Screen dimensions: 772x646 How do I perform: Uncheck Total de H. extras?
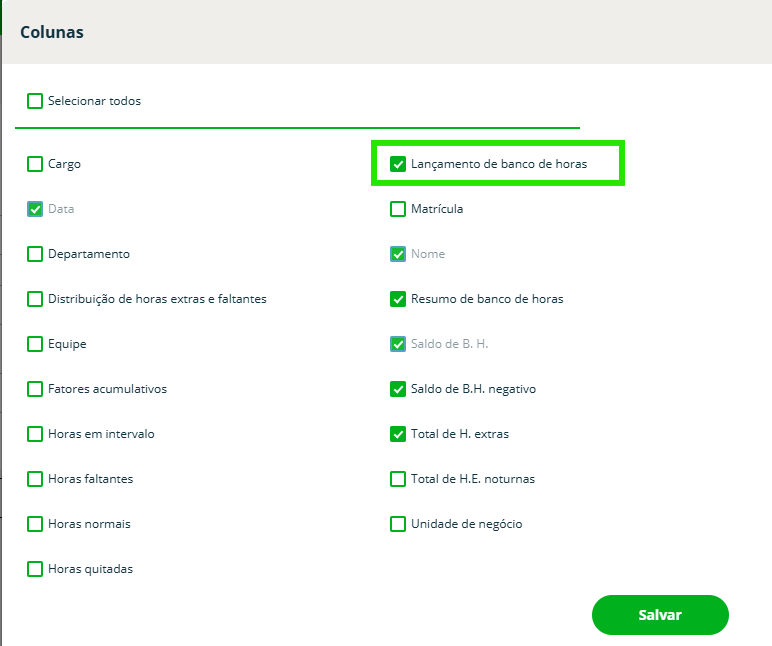point(398,434)
